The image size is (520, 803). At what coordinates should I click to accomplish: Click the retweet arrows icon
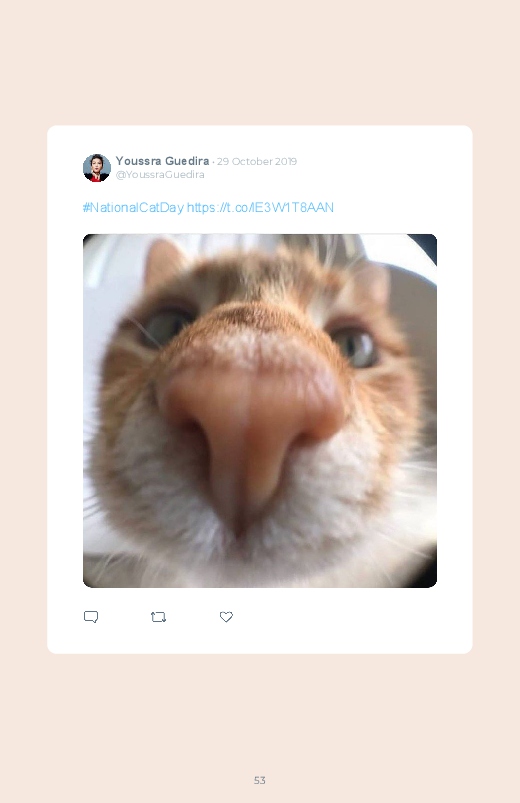(158, 617)
